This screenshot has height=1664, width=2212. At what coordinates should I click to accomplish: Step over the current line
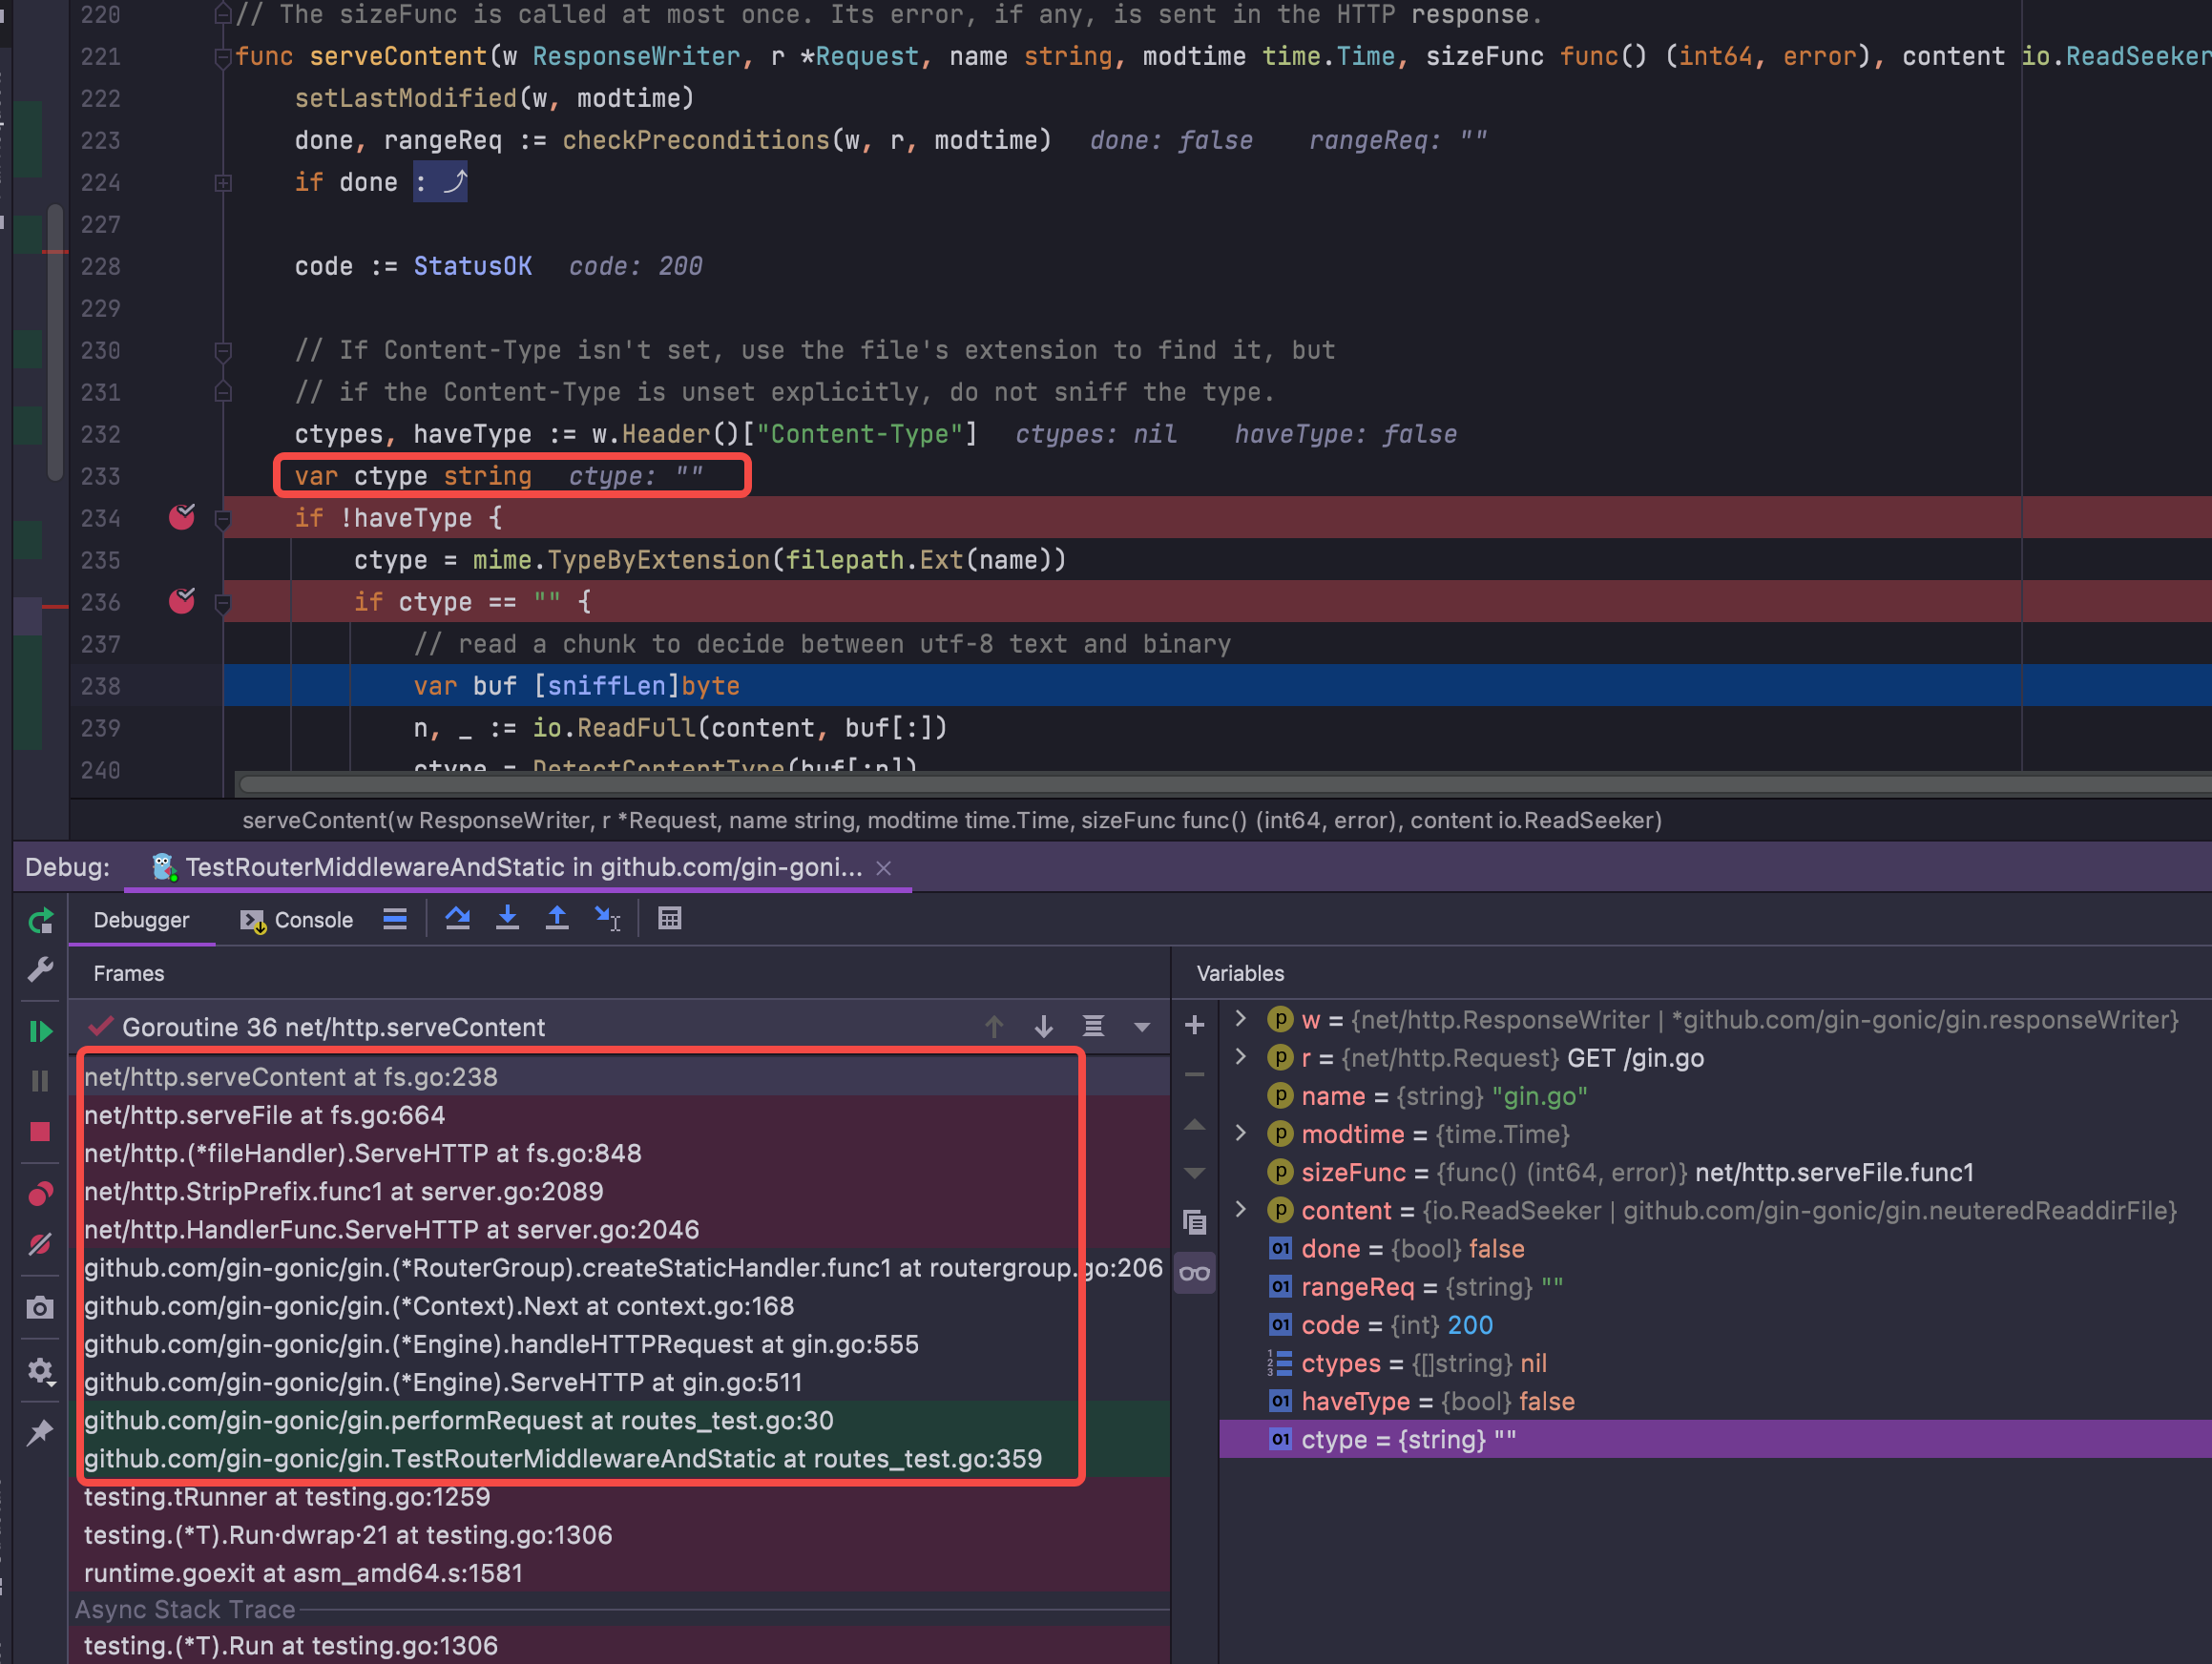[457, 918]
